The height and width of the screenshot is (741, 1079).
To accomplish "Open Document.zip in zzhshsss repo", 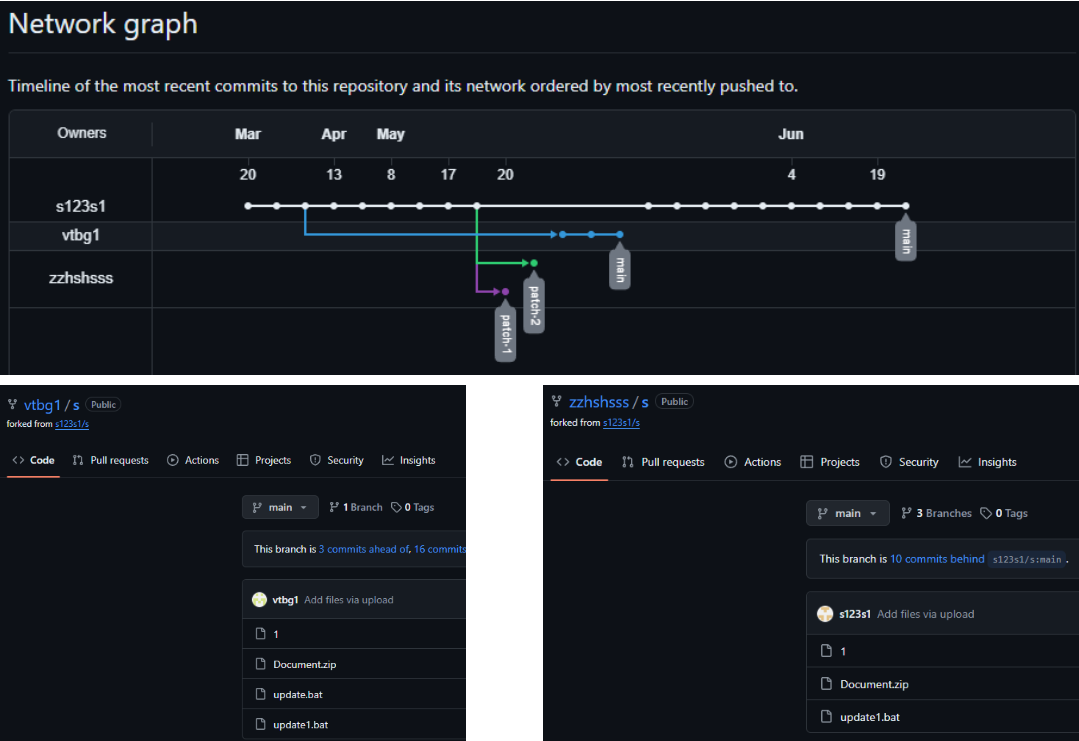I will click(874, 684).
